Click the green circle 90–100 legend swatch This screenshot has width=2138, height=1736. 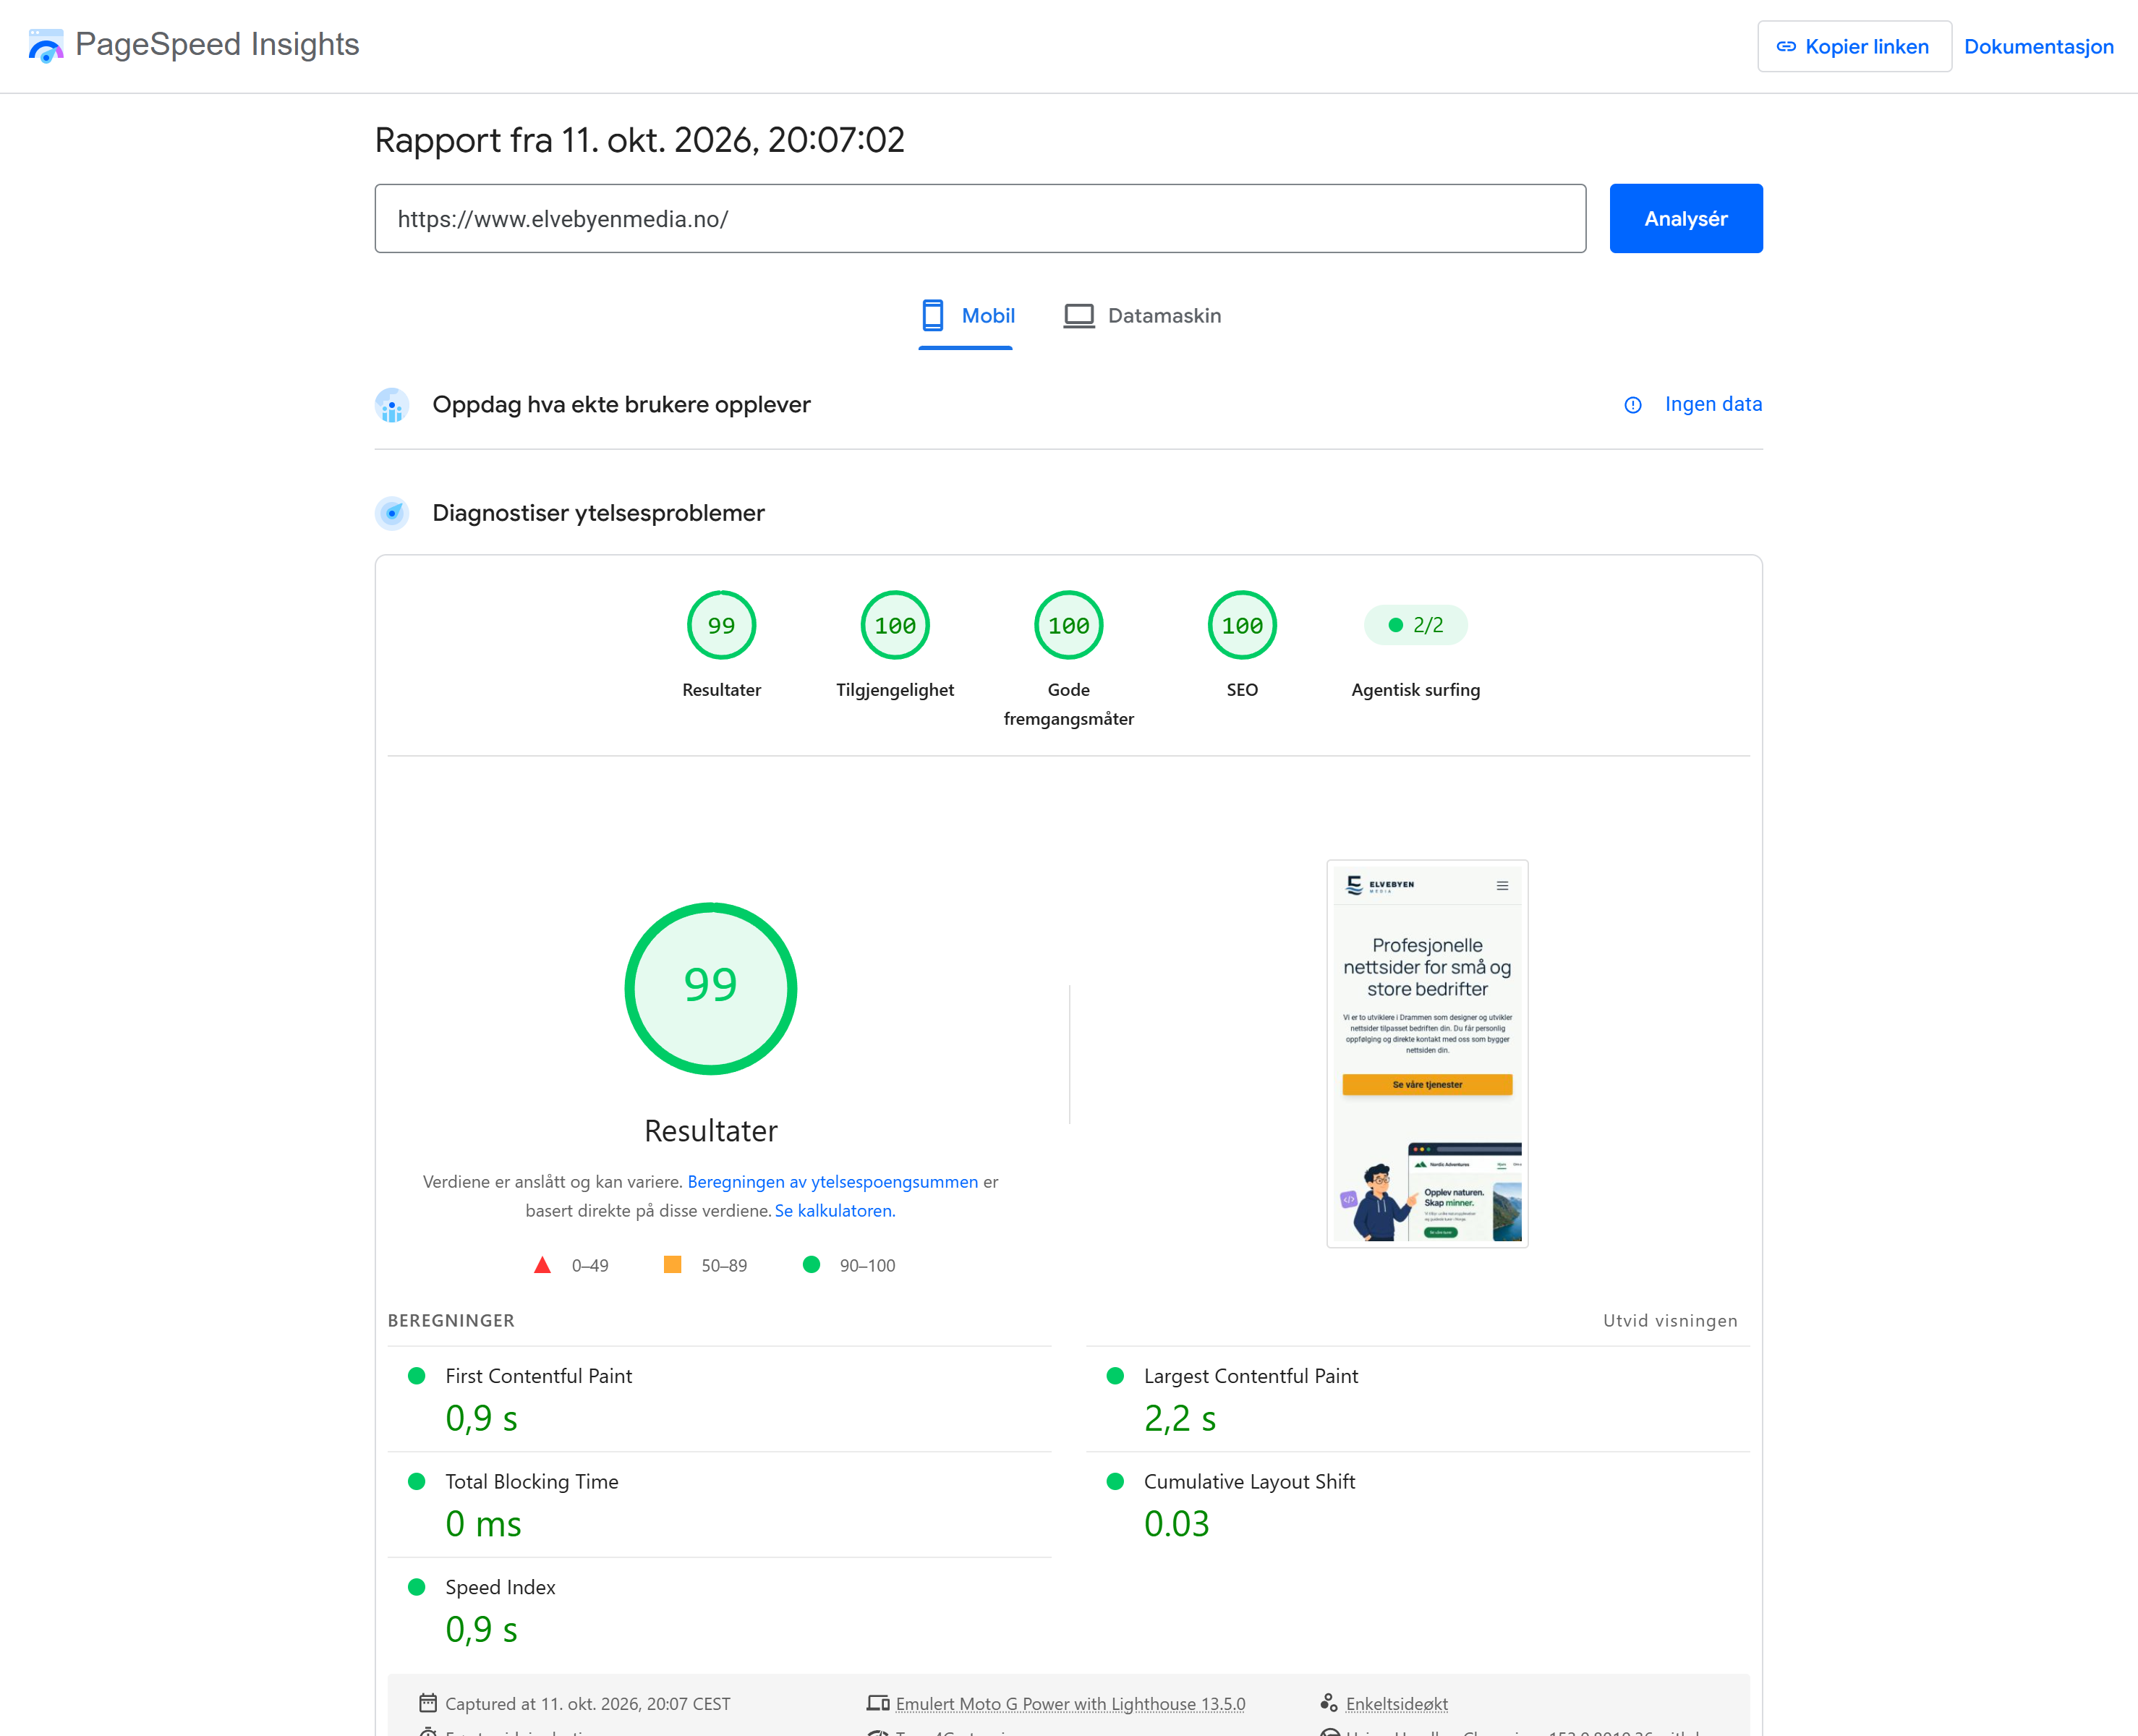click(x=811, y=1265)
